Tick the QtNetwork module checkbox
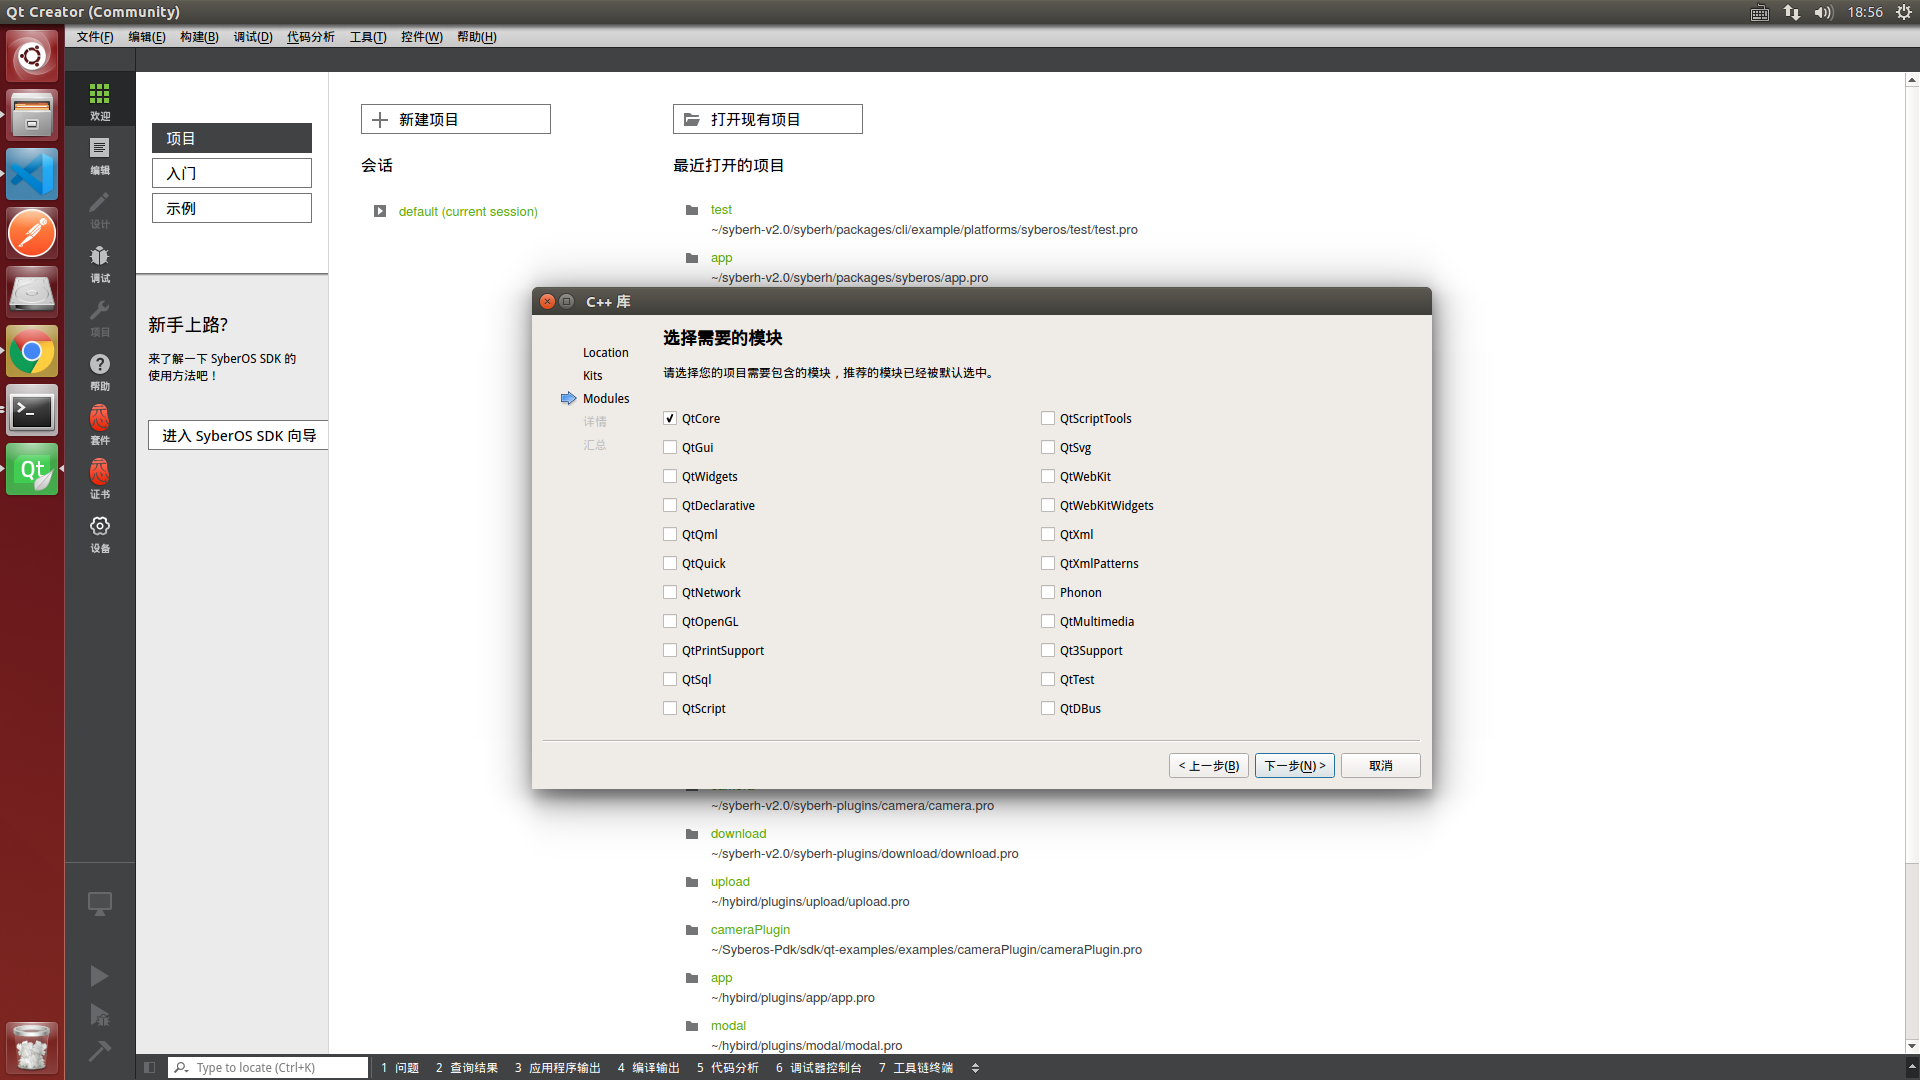This screenshot has width=1920, height=1080. tap(670, 592)
